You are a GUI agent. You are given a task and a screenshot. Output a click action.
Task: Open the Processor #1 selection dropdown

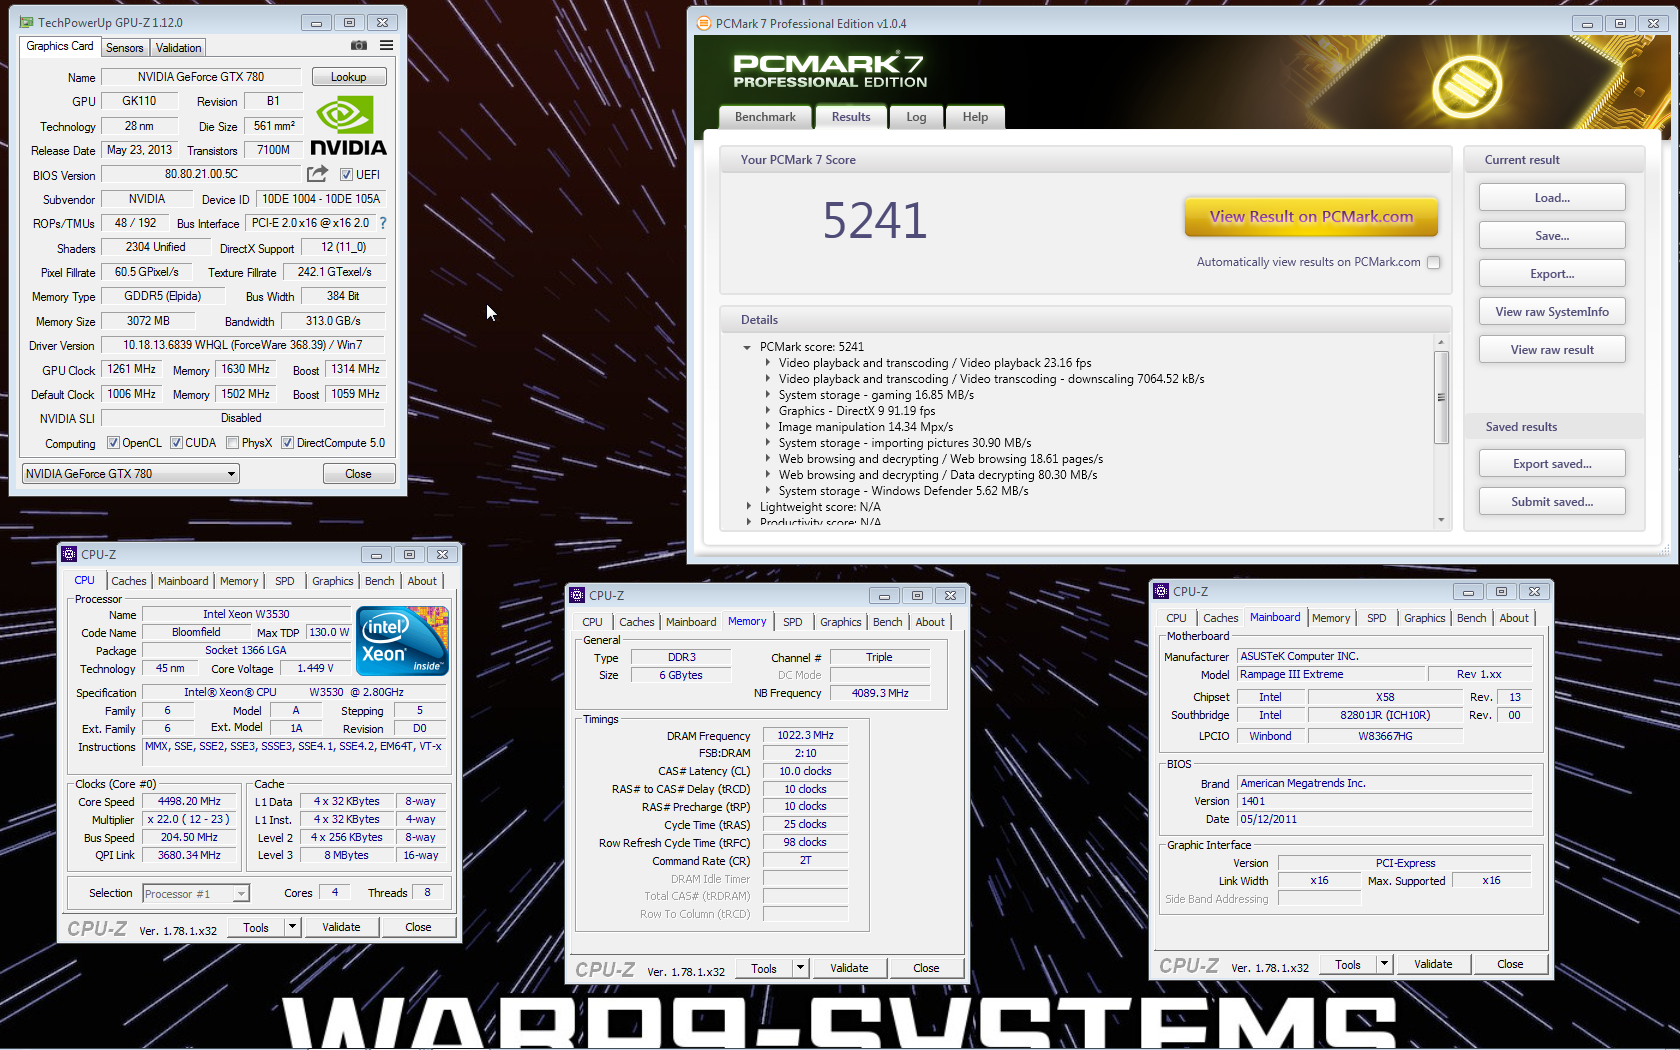coord(196,894)
